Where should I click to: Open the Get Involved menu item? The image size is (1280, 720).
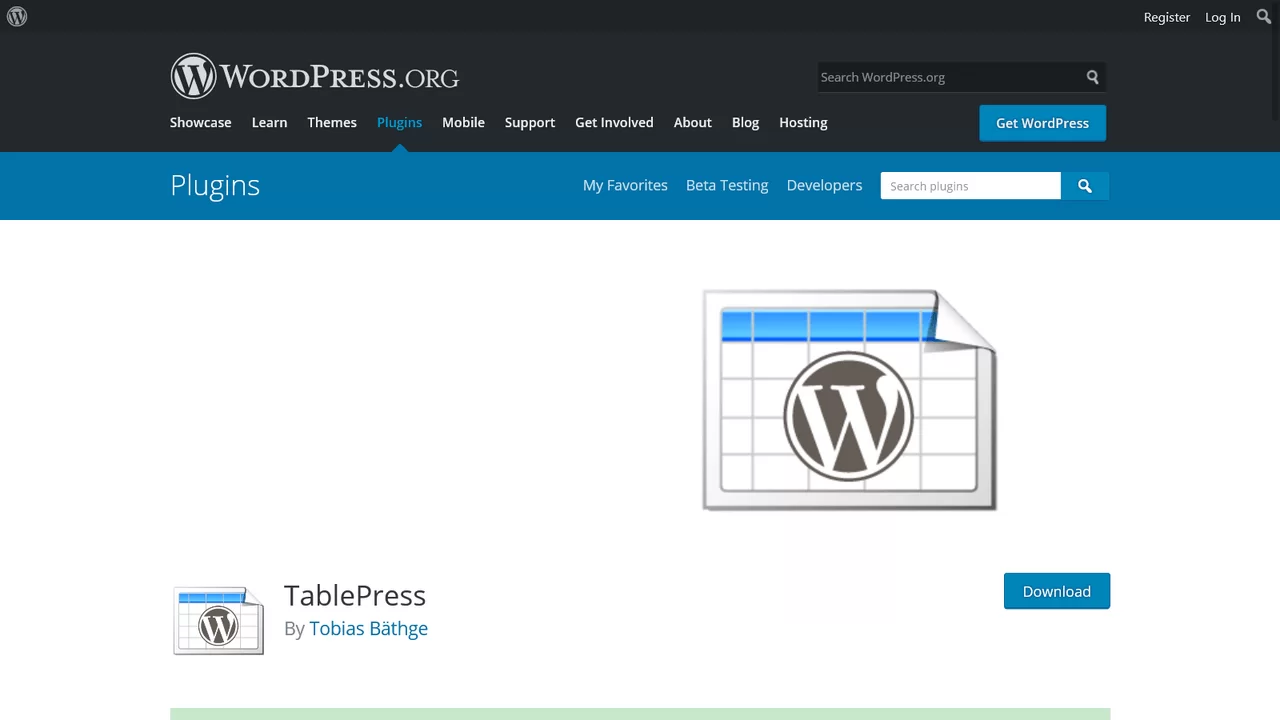click(614, 122)
